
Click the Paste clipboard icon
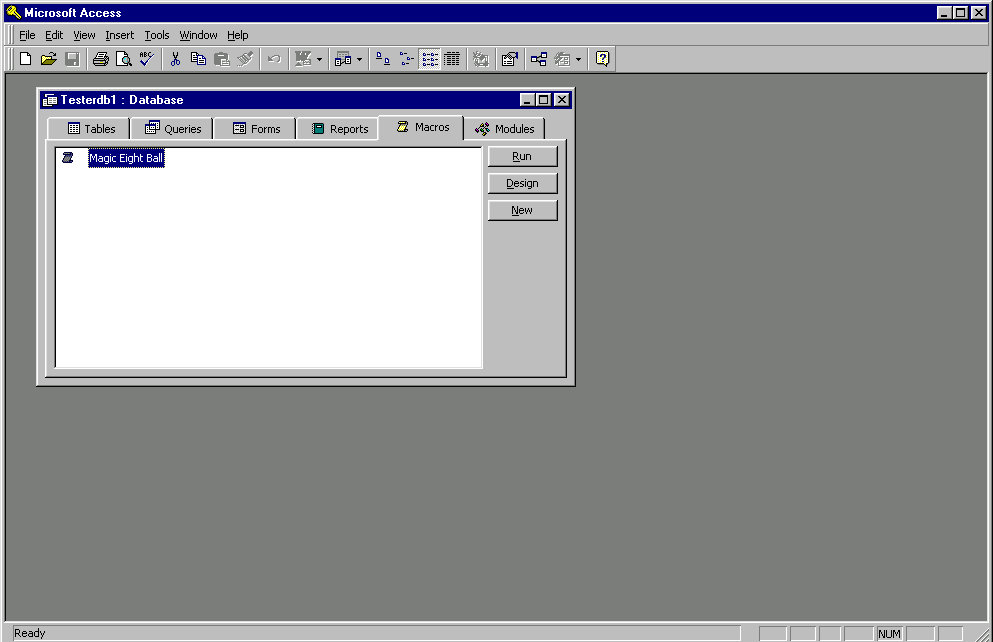click(222, 59)
